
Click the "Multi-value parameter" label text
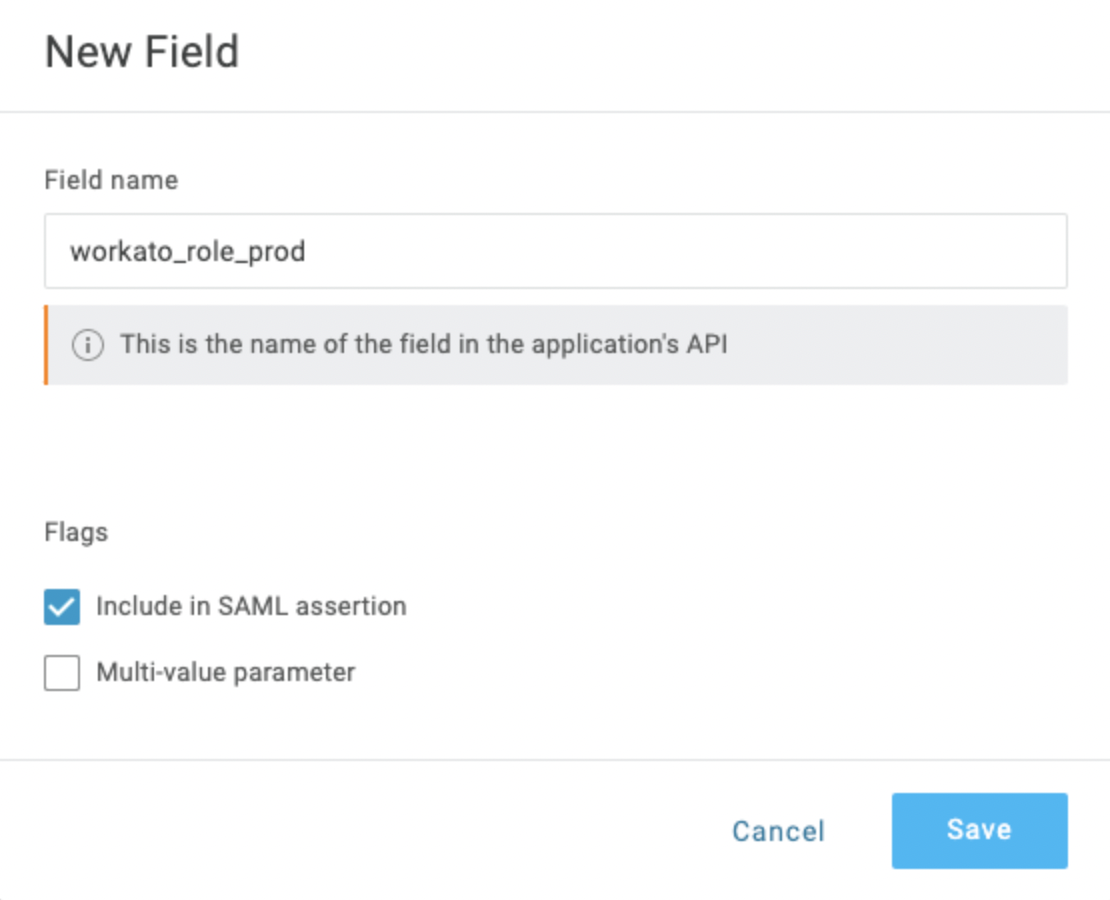tap(225, 672)
